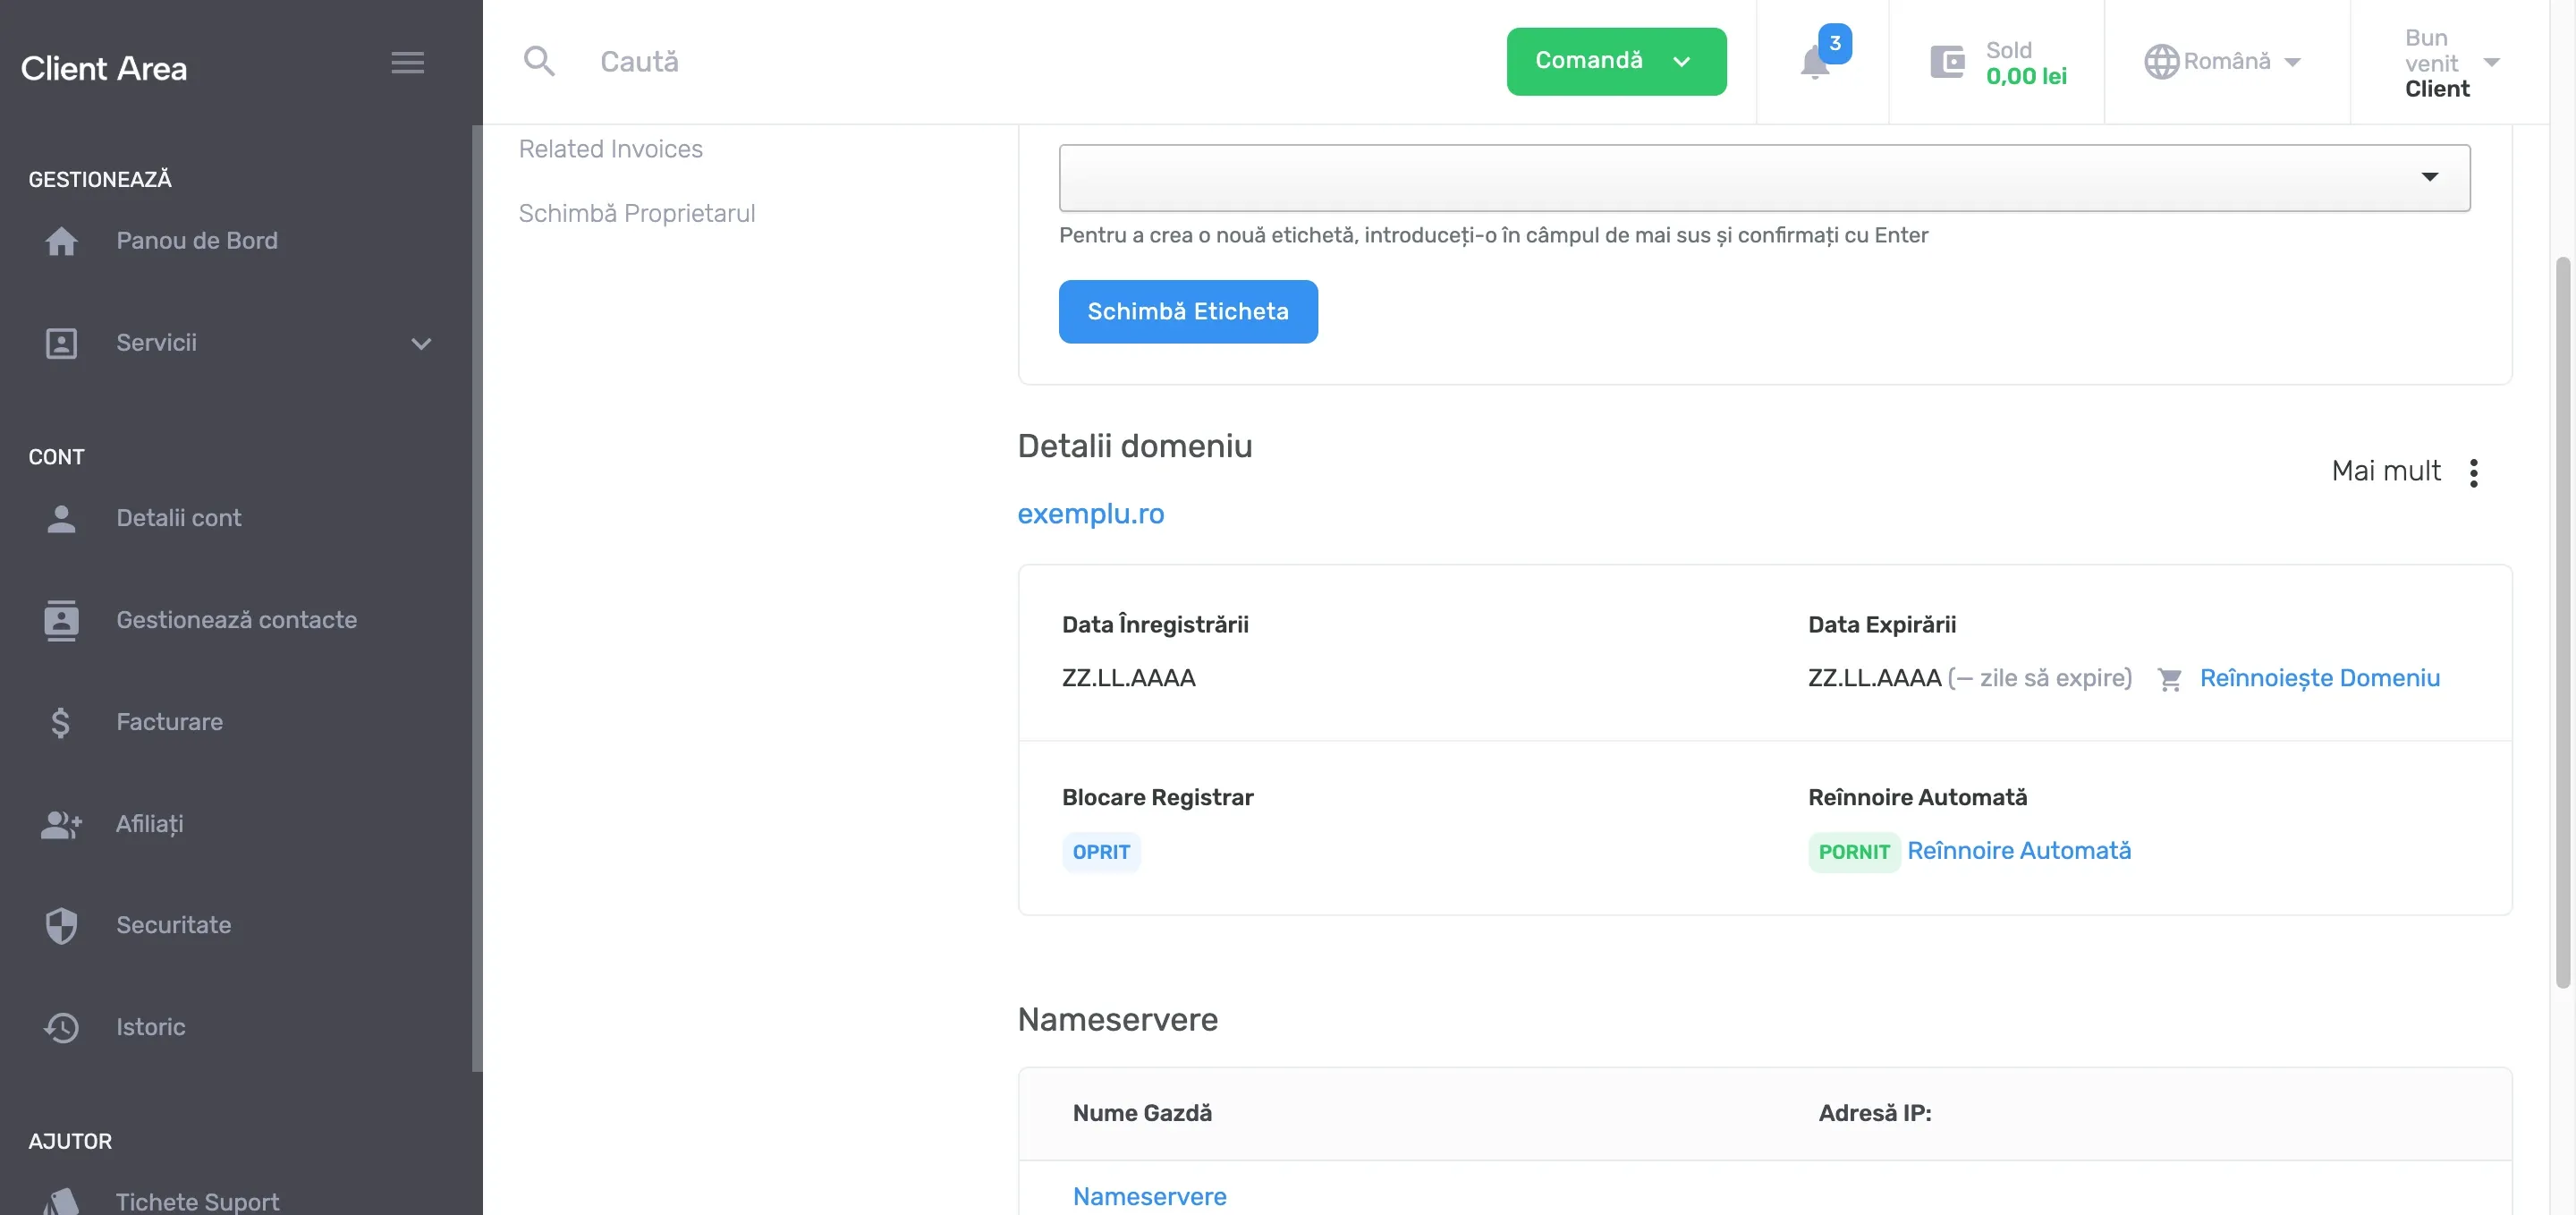Screen dimensions: 2576x1215
Task: Open Related Invoices in side menu
Action: 610,148
